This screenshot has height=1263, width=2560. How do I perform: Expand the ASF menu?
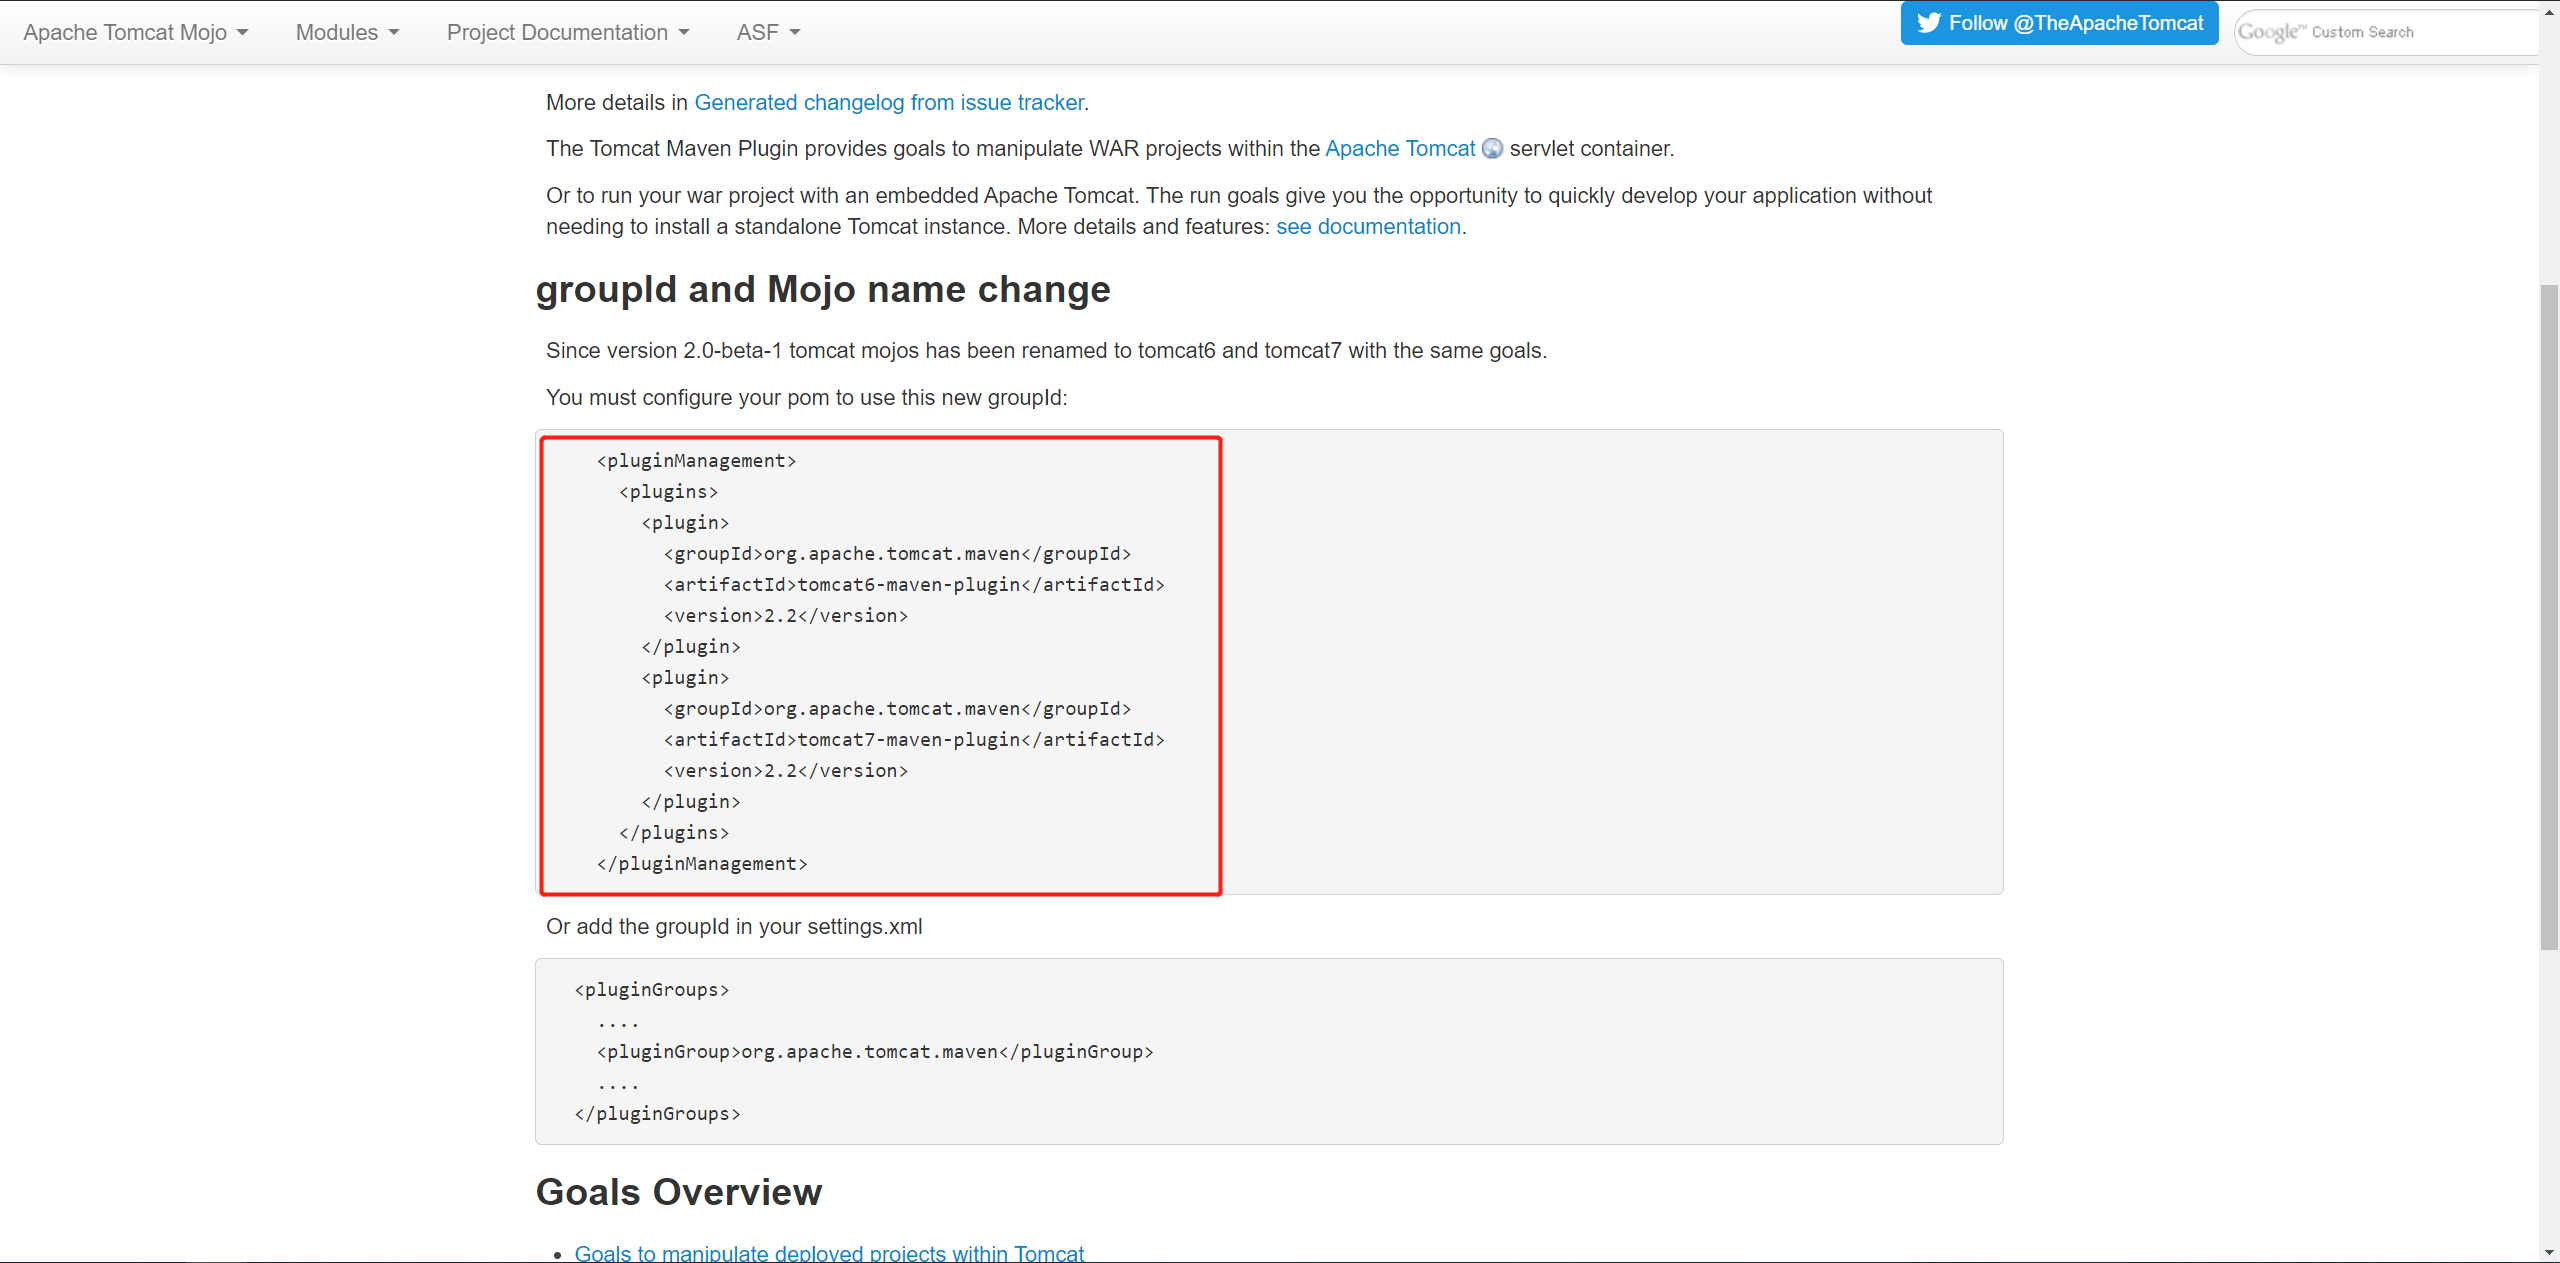(768, 32)
